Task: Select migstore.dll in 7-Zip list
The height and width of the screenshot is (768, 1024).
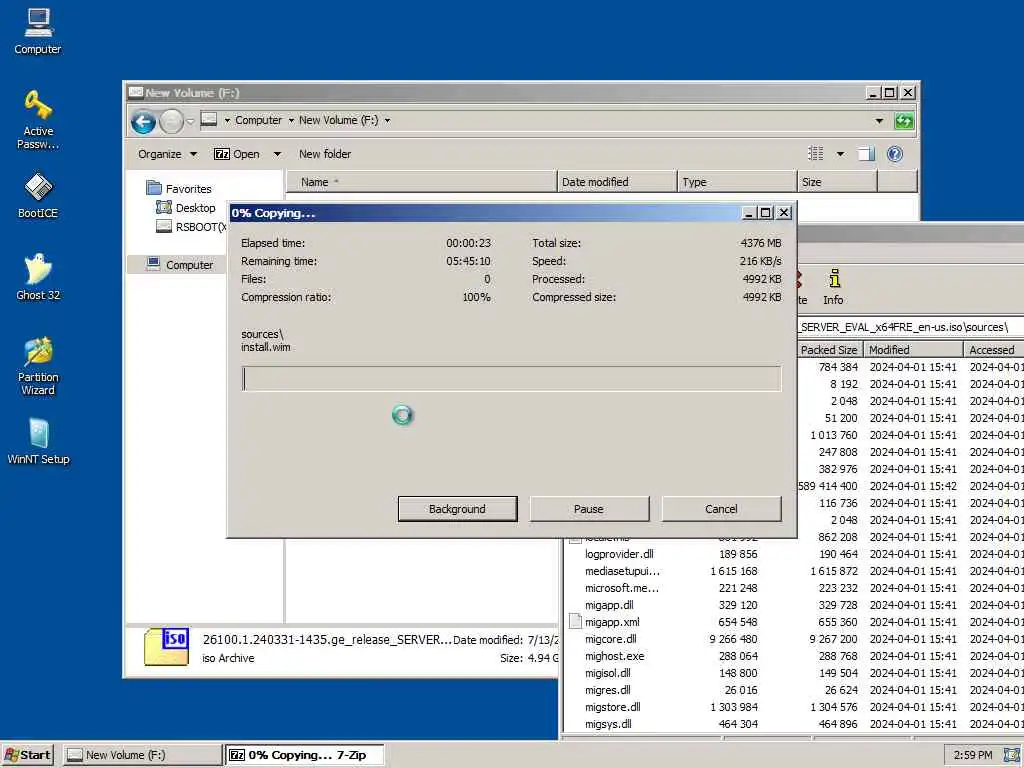Action: [613, 707]
